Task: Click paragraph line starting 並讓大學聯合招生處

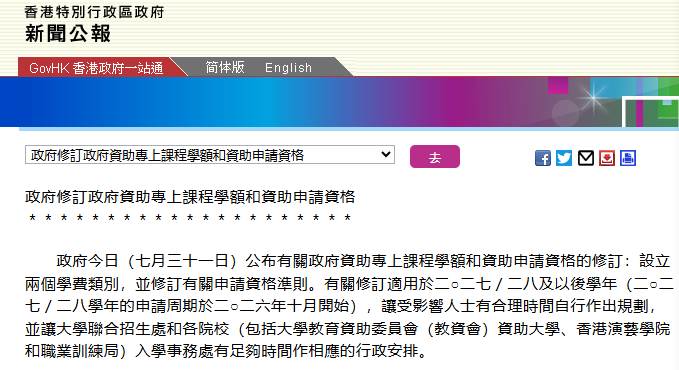Action: click(348, 329)
